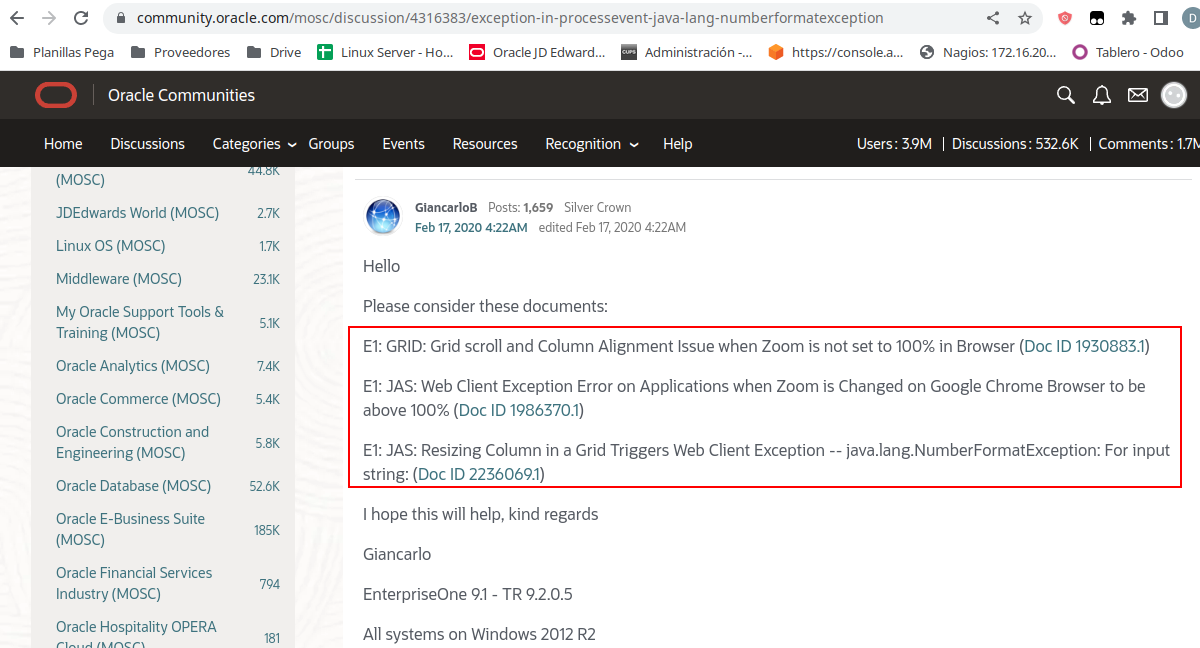Image resolution: width=1200 pixels, height=648 pixels.
Task: Click the Oracle logo in the header
Action: tap(56, 95)
